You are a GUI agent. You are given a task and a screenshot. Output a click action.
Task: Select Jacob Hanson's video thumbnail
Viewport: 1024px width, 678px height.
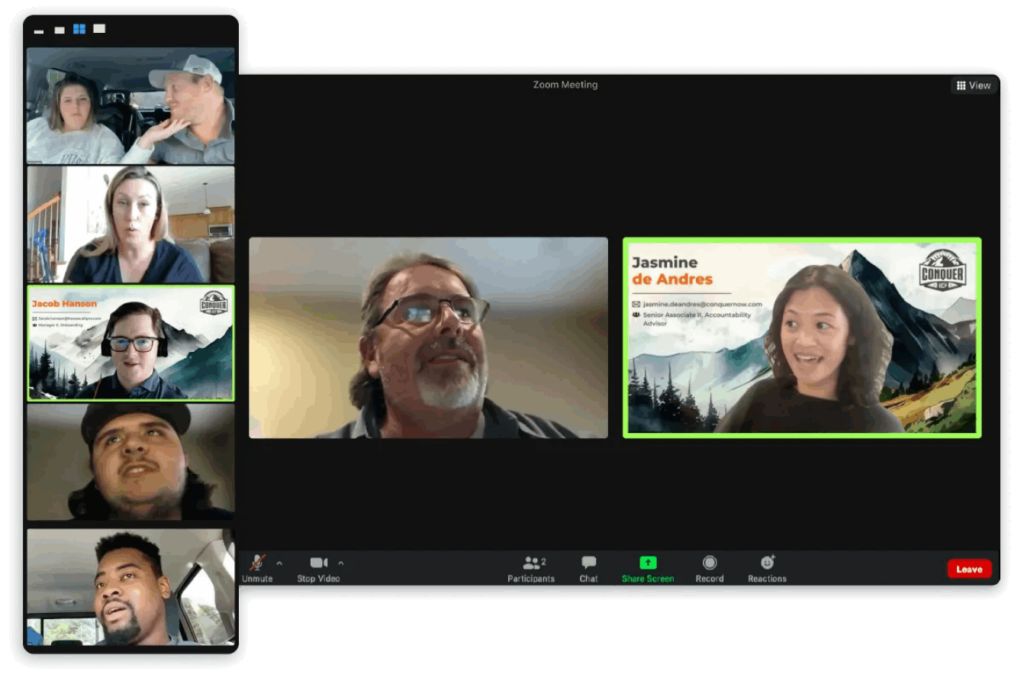131,343
